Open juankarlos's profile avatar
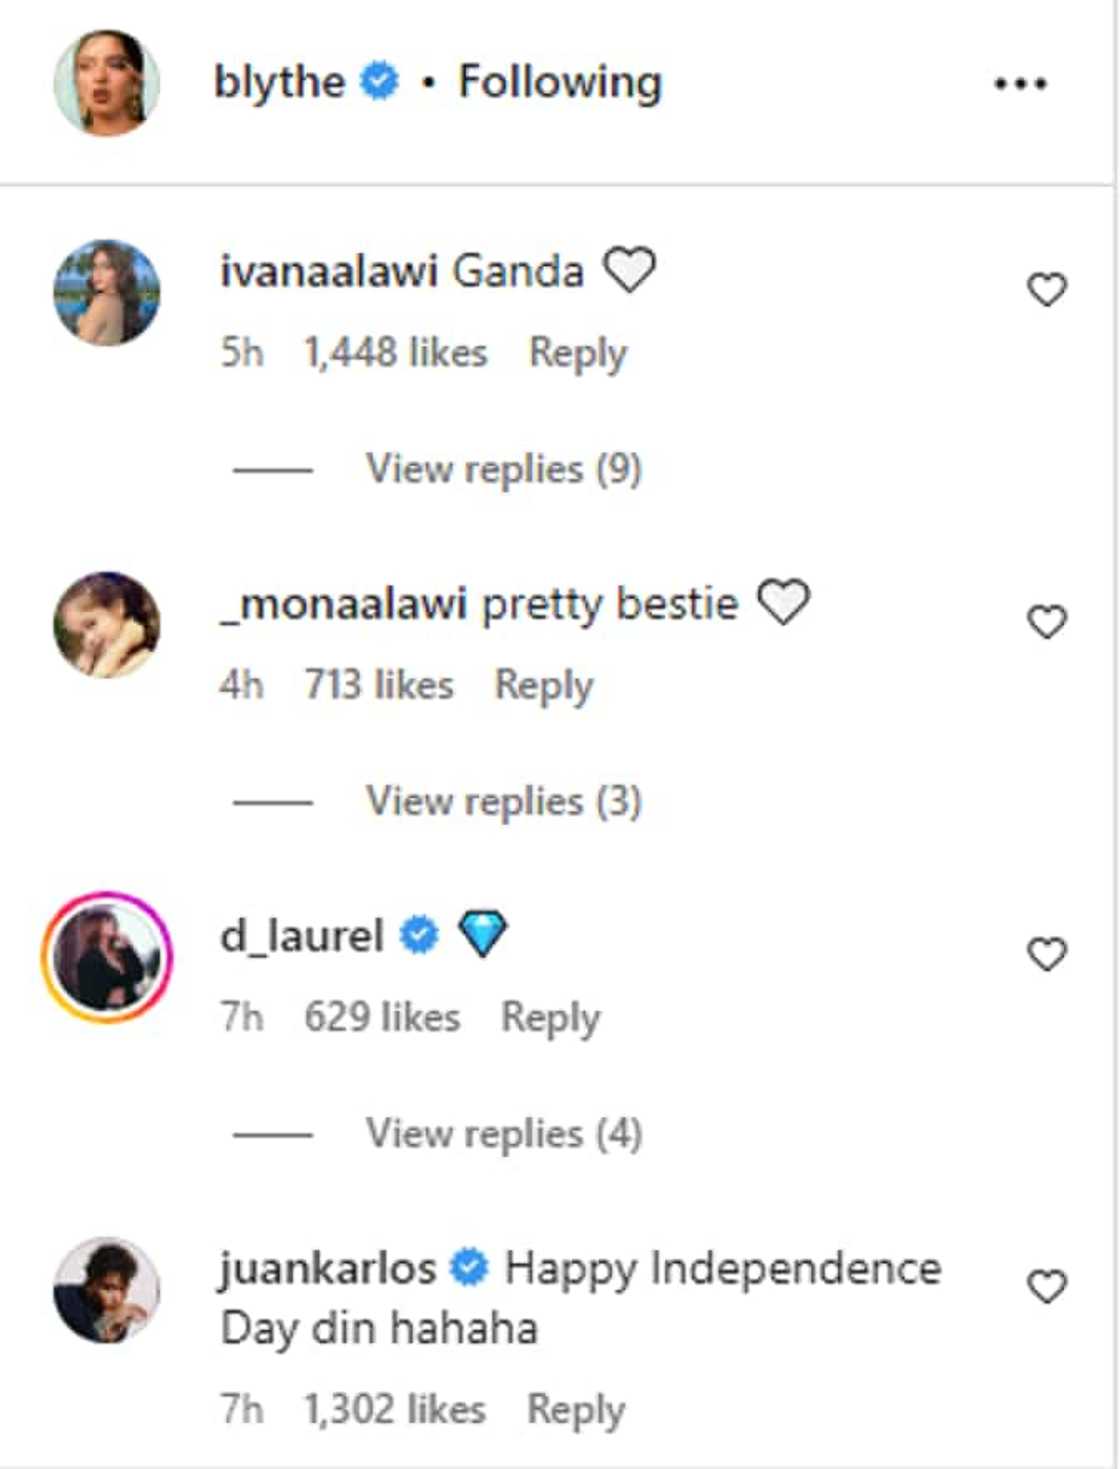The image size is (1120, 1469). pyautogui.click(x=106, y=1290)
